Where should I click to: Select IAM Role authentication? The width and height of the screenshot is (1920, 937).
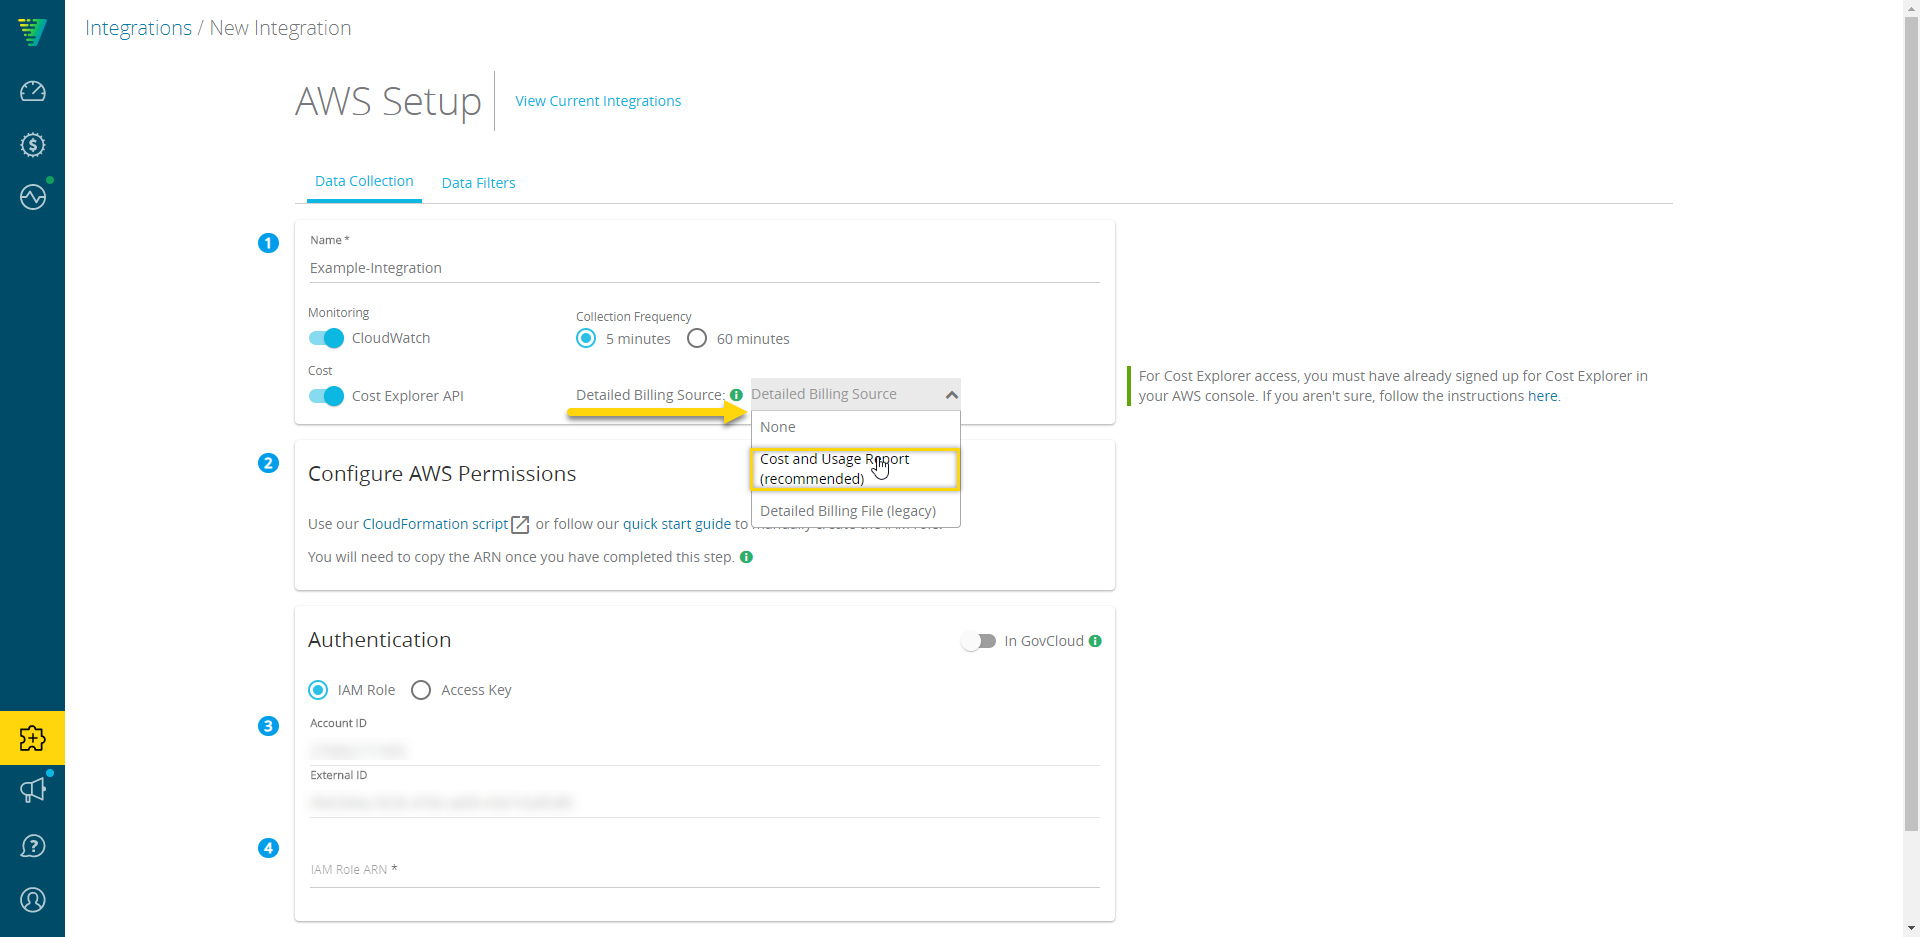click(x=318, y=690)
